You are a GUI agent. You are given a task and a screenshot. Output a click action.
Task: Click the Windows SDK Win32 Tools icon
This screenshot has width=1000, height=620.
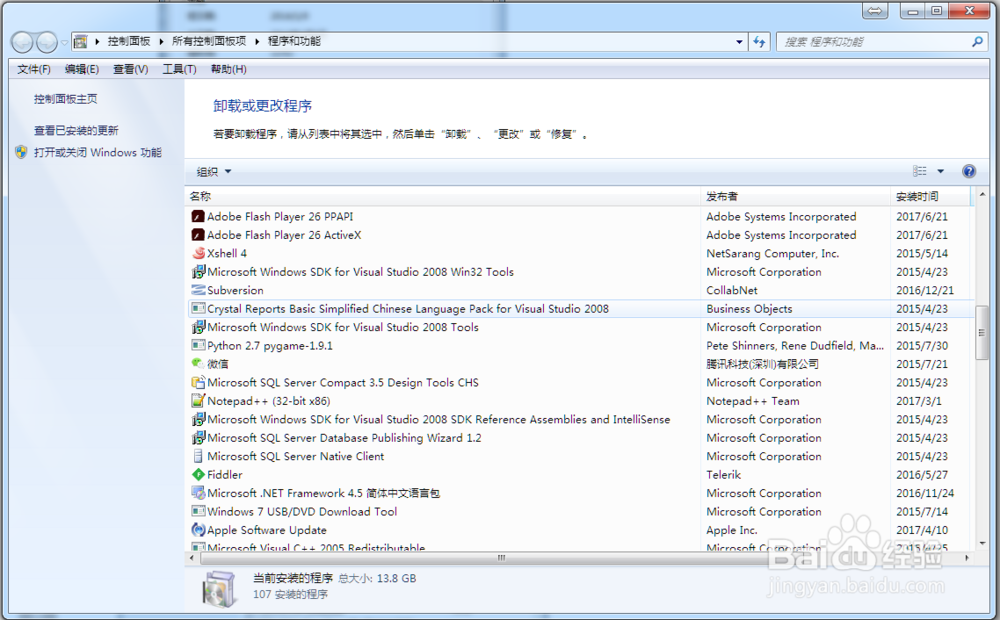point(198,272)
